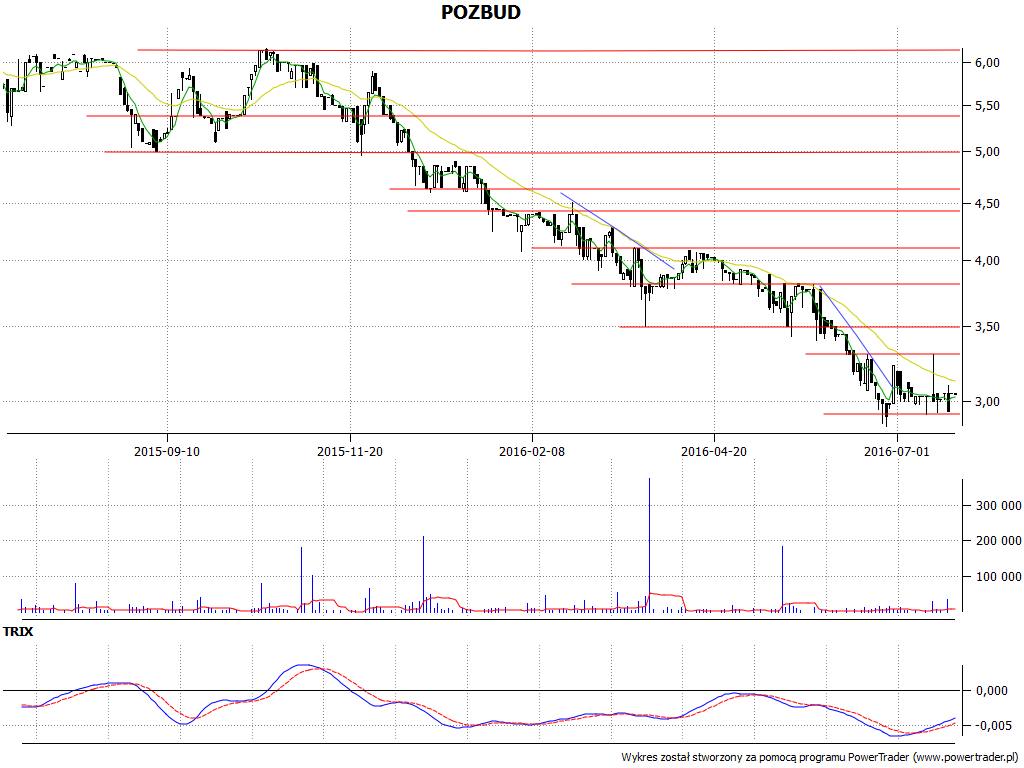Click the POZBUD chart title

point(481,12)
